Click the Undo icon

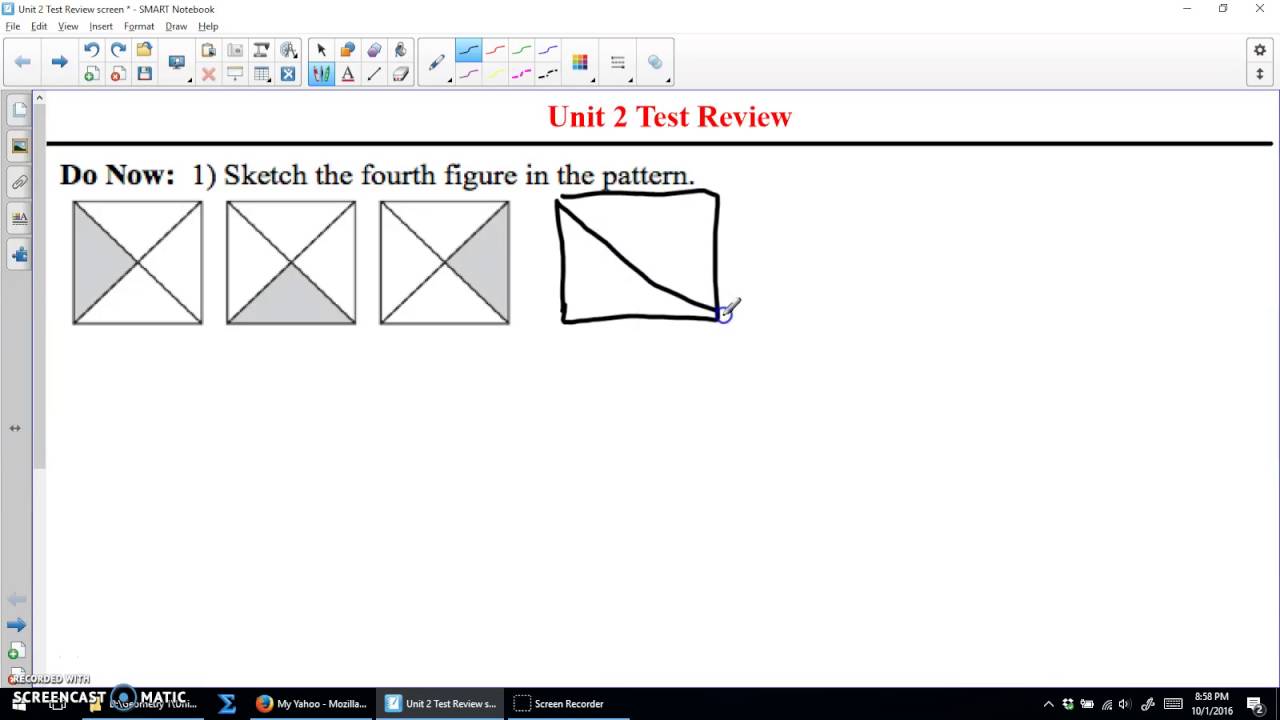point(91,50)
